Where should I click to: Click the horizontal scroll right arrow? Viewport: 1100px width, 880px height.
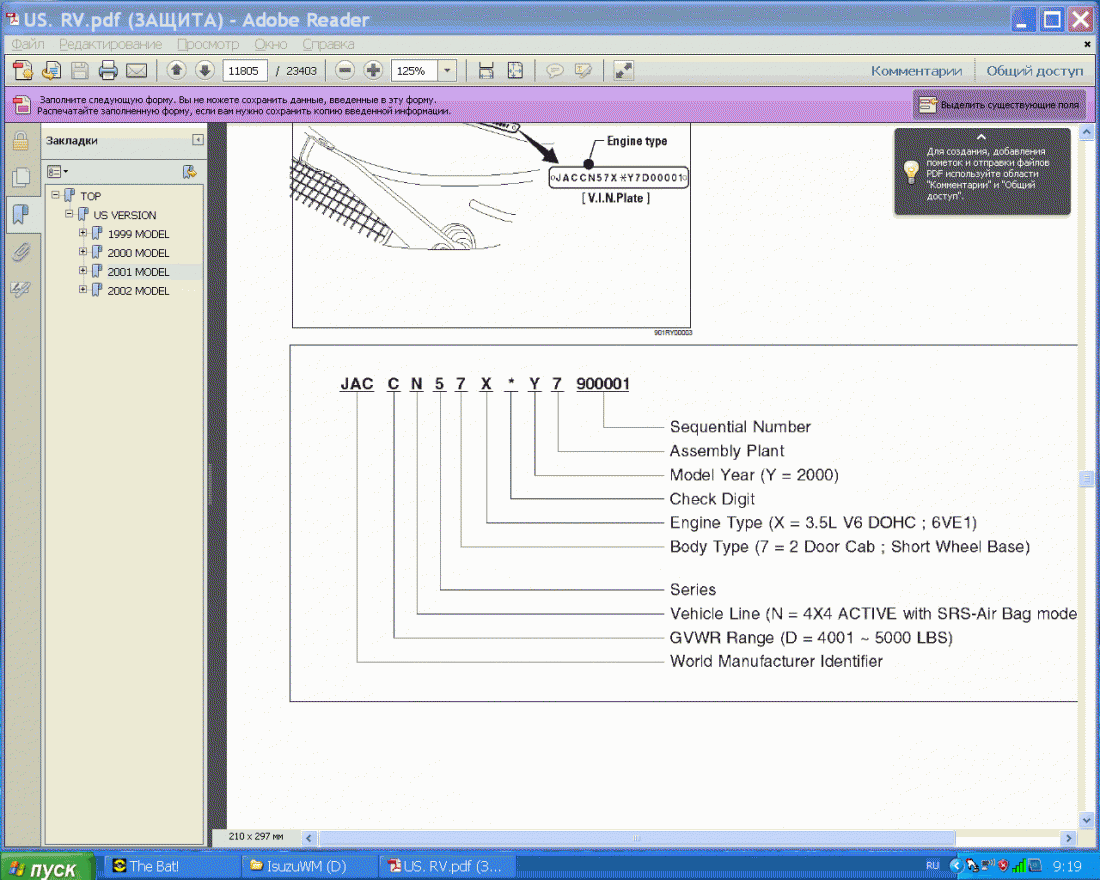[x=1068, y=838]
